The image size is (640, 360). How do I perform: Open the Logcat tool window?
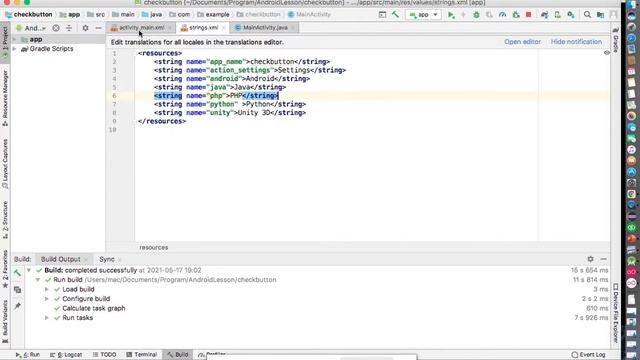[x=66, y=355]
